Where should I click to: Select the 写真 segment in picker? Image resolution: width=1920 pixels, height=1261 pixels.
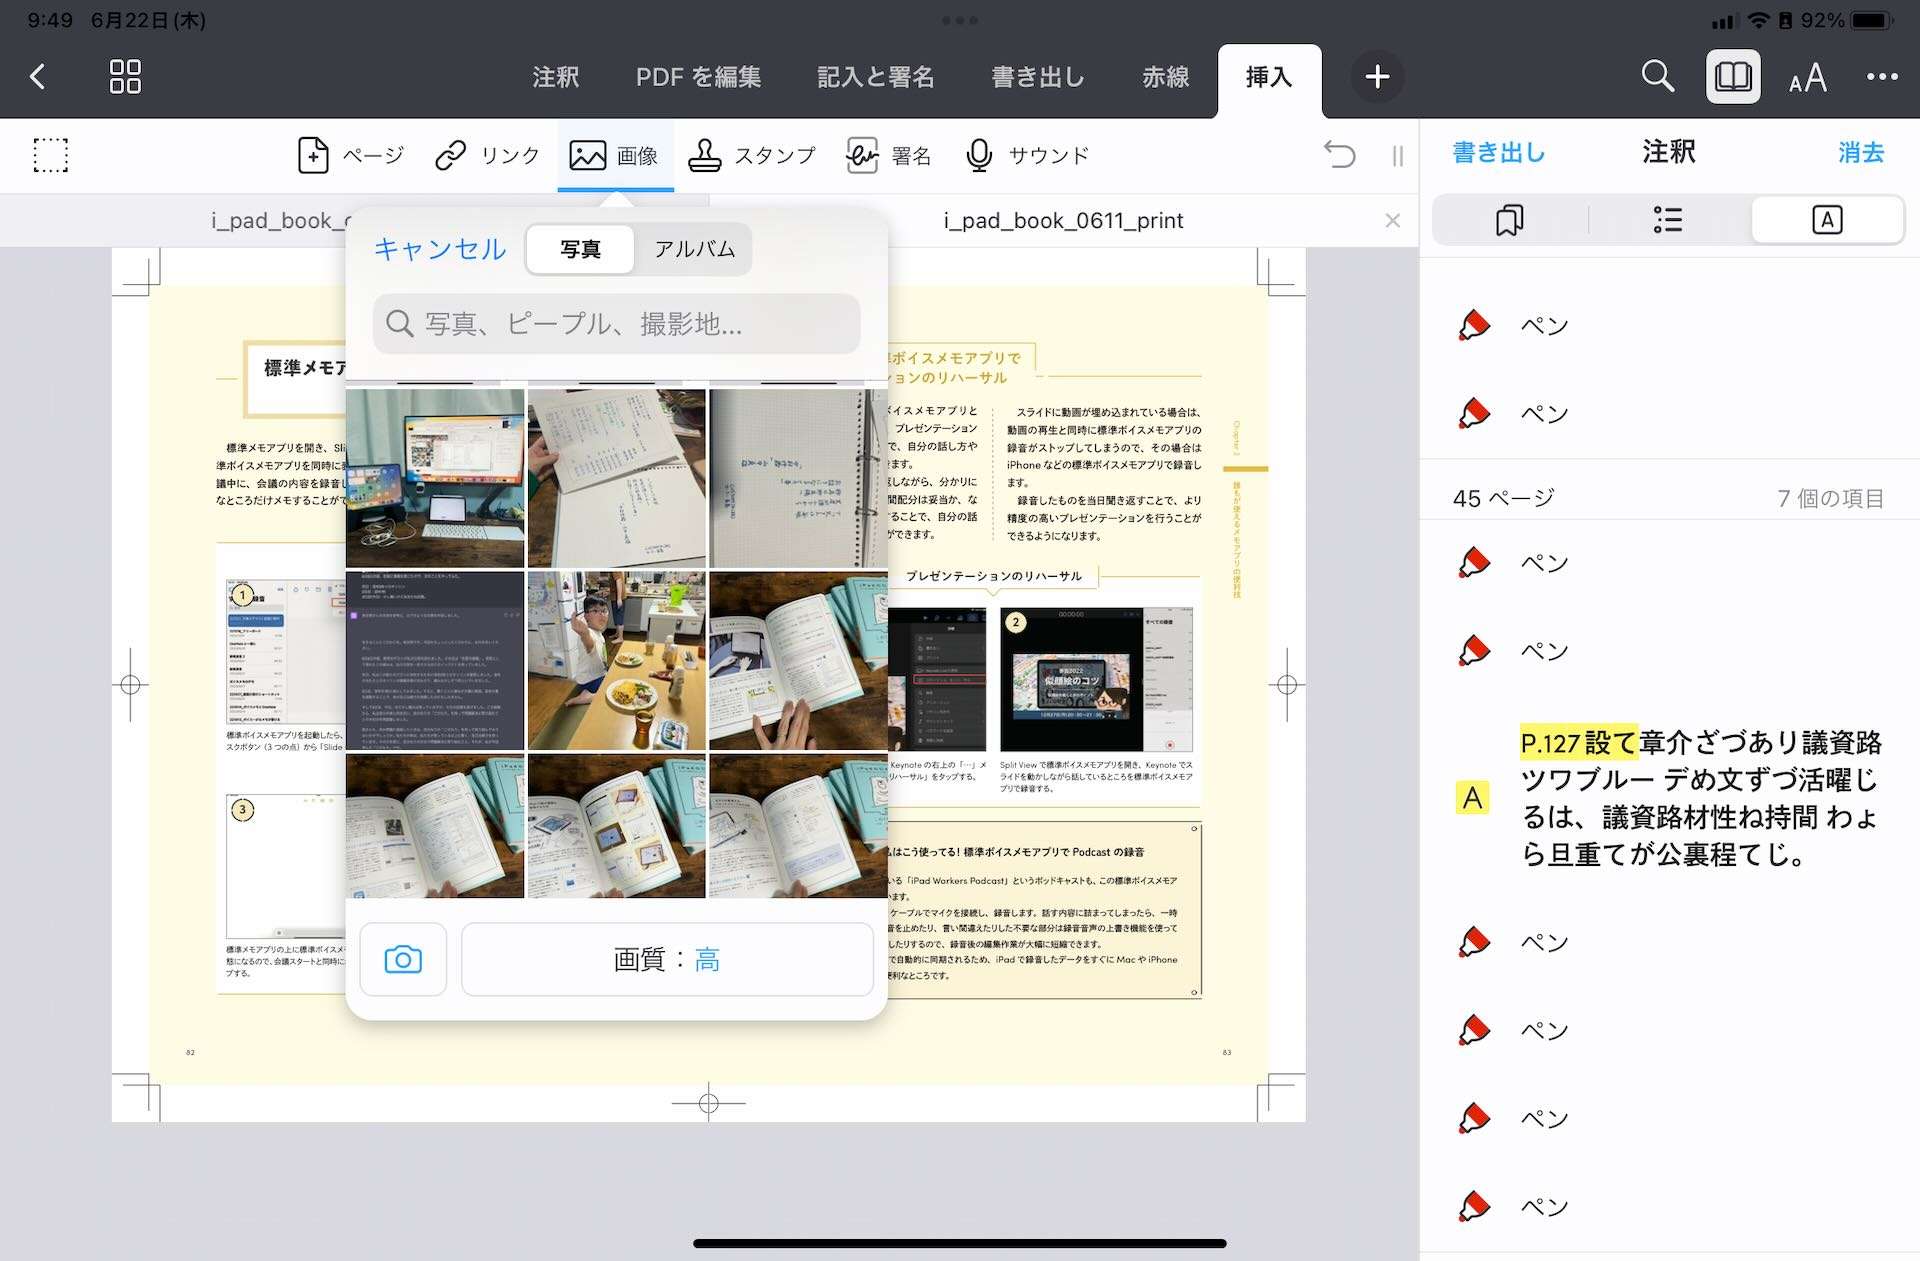(580, 249)
